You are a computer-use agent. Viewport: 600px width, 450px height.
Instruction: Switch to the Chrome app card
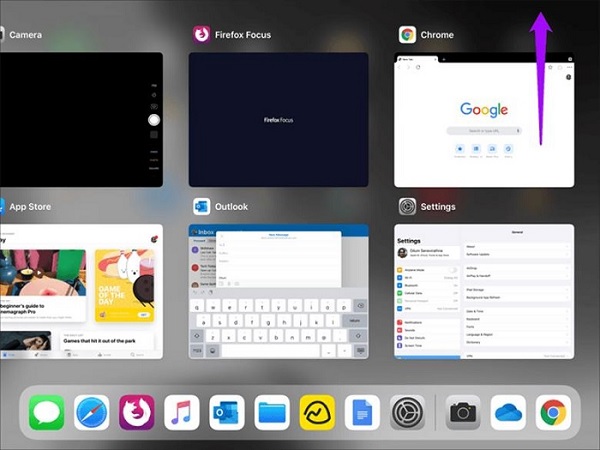484,120
